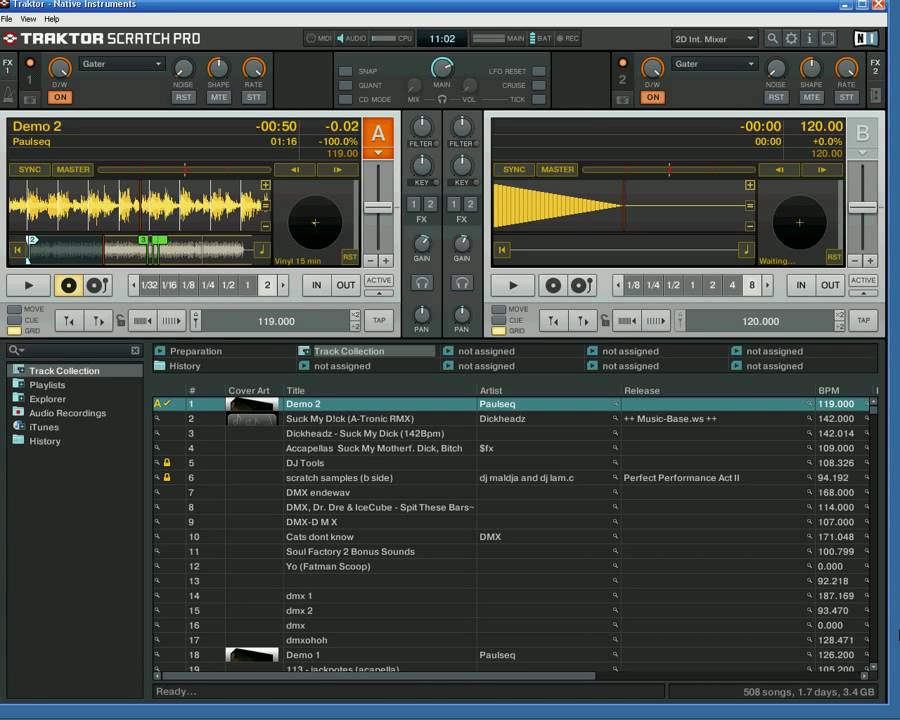Jump to next cue point Deck A
Viewport: 900px width, 720px height.
point(98,321)
